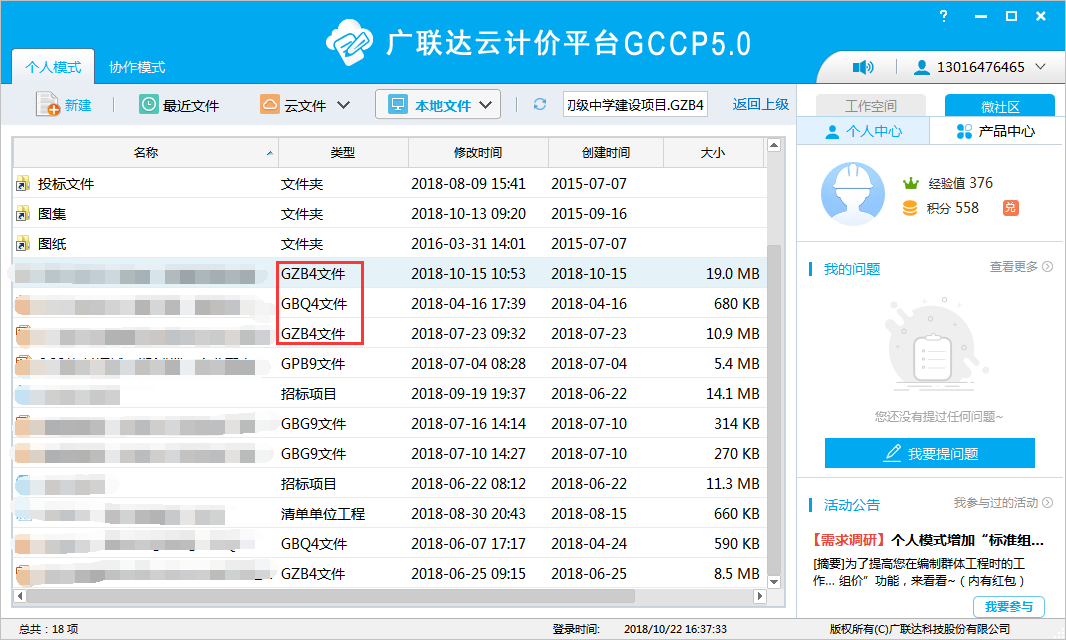Click the help question mark icon
Image resolution: width=1066 pixels, height=640 pixels.
(x=943, y=16)
